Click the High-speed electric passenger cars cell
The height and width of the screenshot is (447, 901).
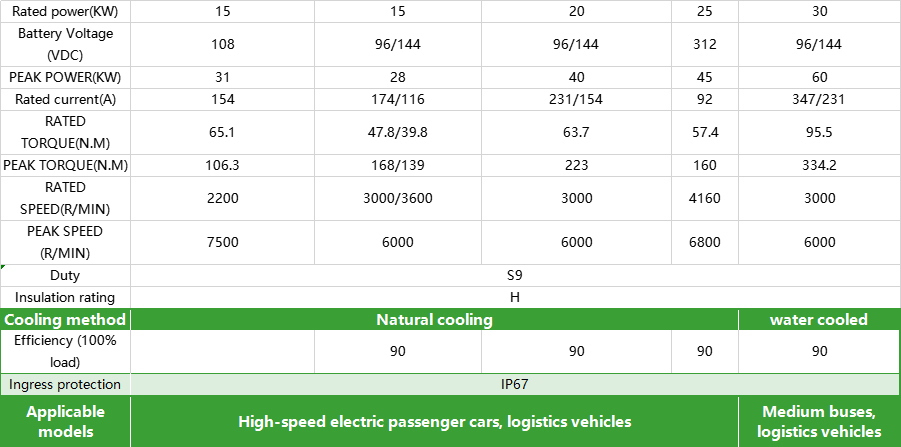(x=434, y=422)
